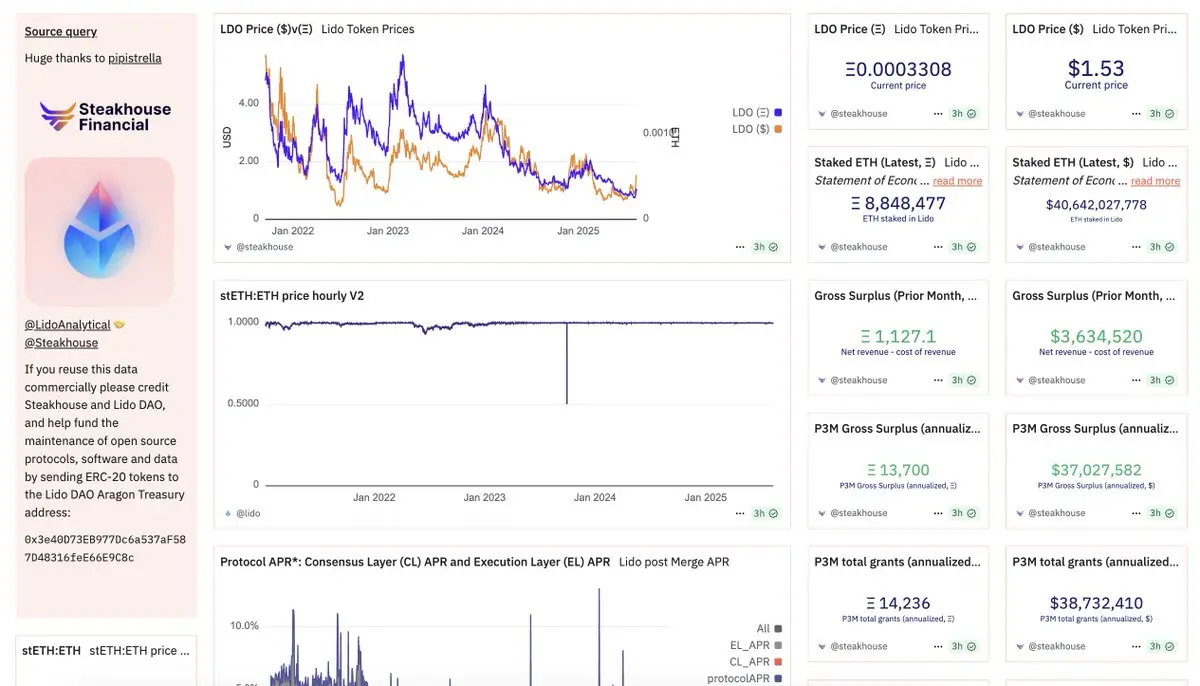The height and width of the screenshot is (686, 1200).
Task: Click the $40,642,027,778 staked value
Action: 1096,204
